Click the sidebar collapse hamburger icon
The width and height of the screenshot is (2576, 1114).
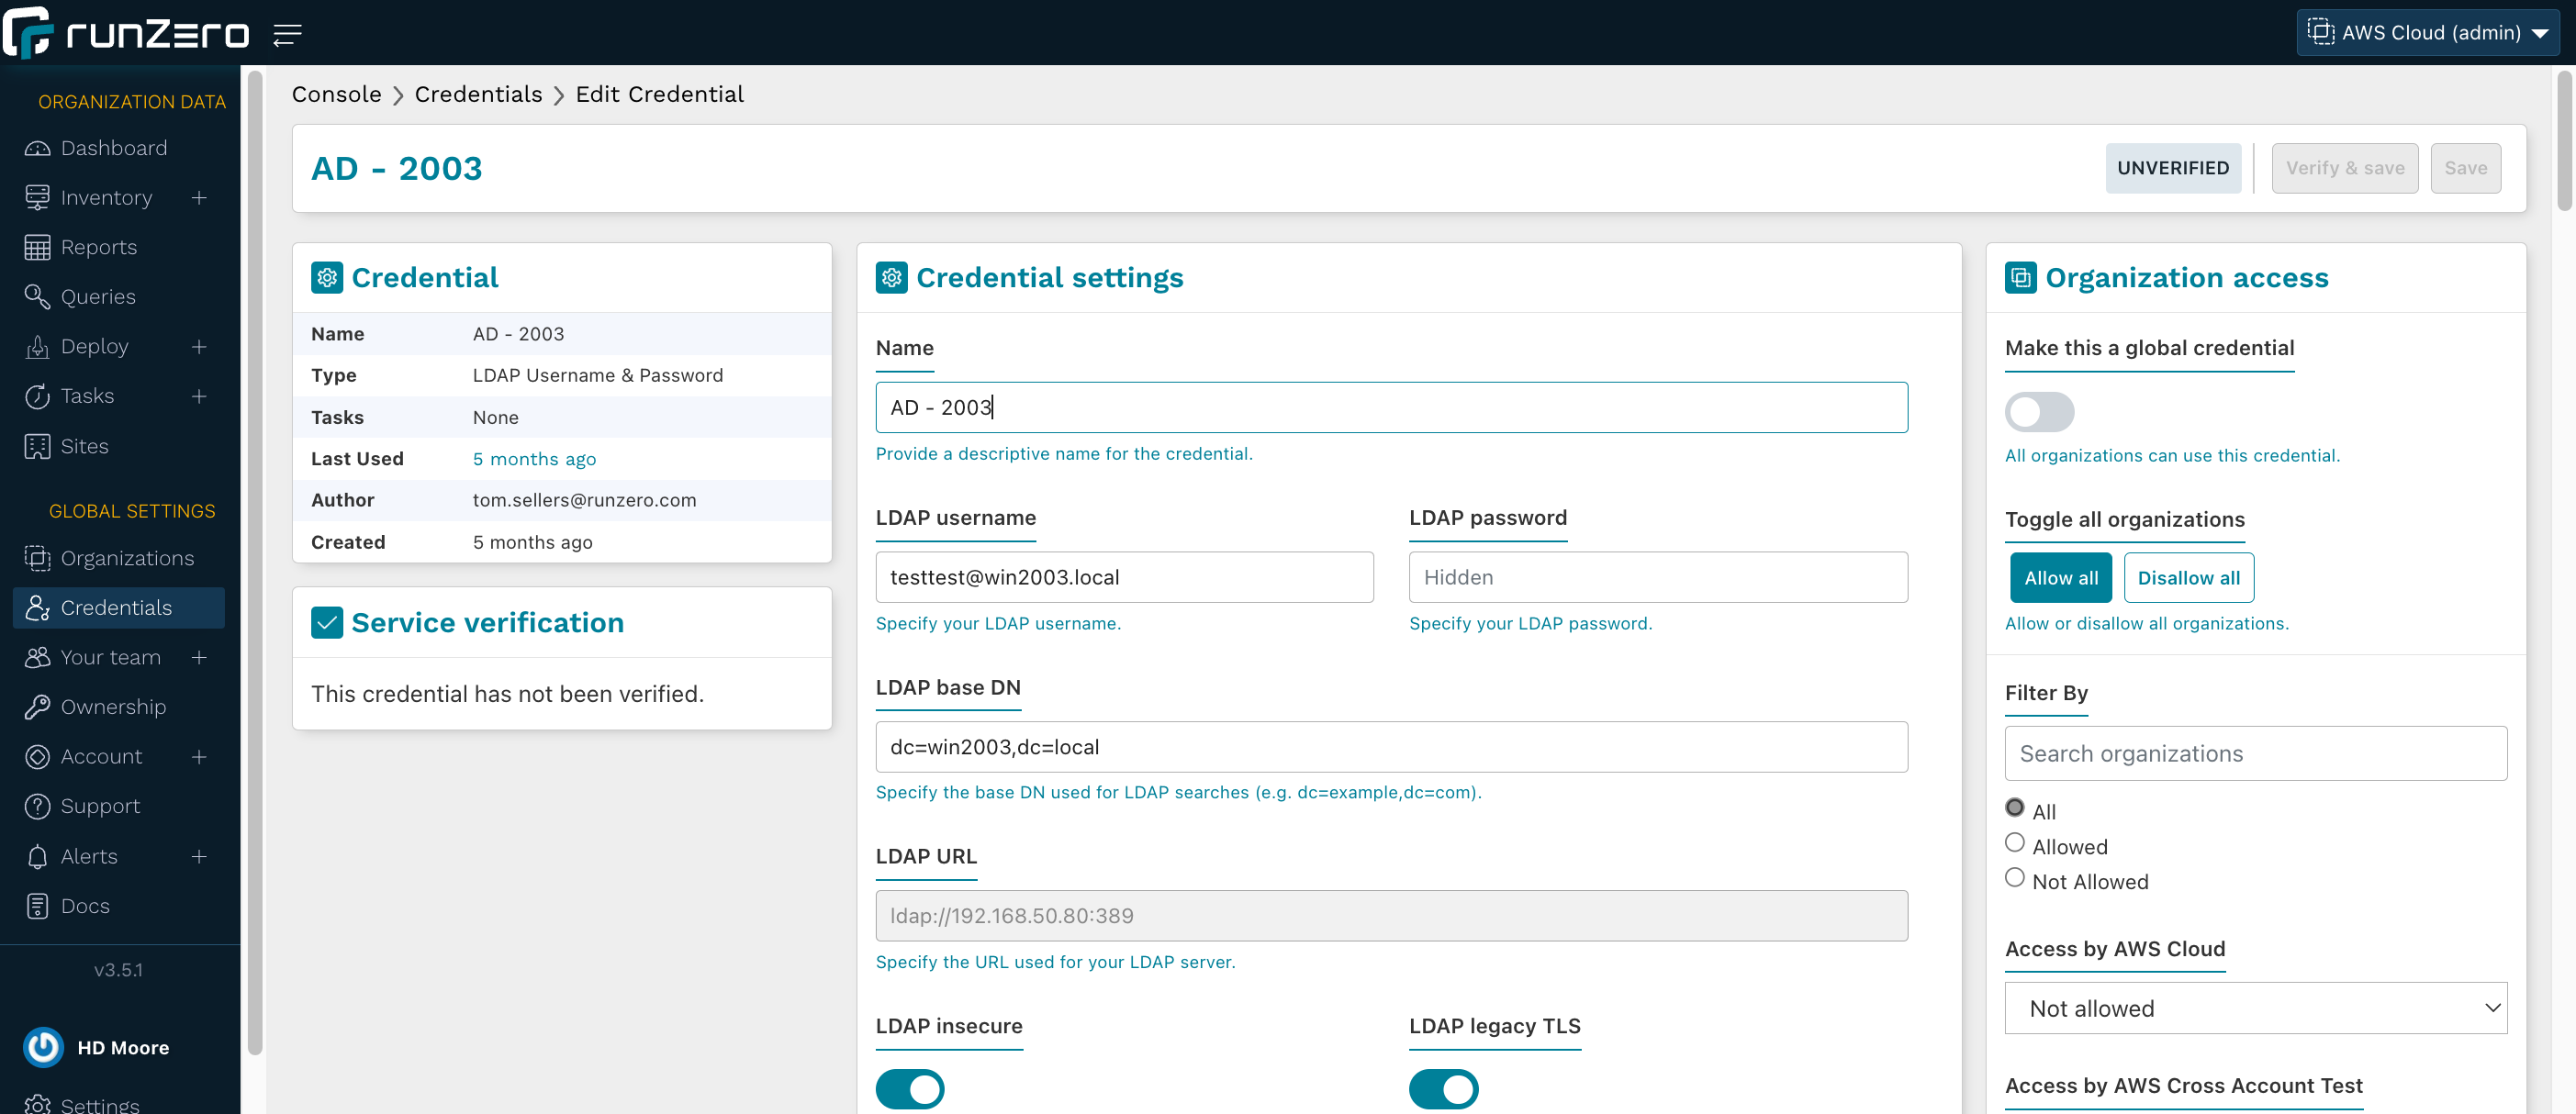[287, 35]
